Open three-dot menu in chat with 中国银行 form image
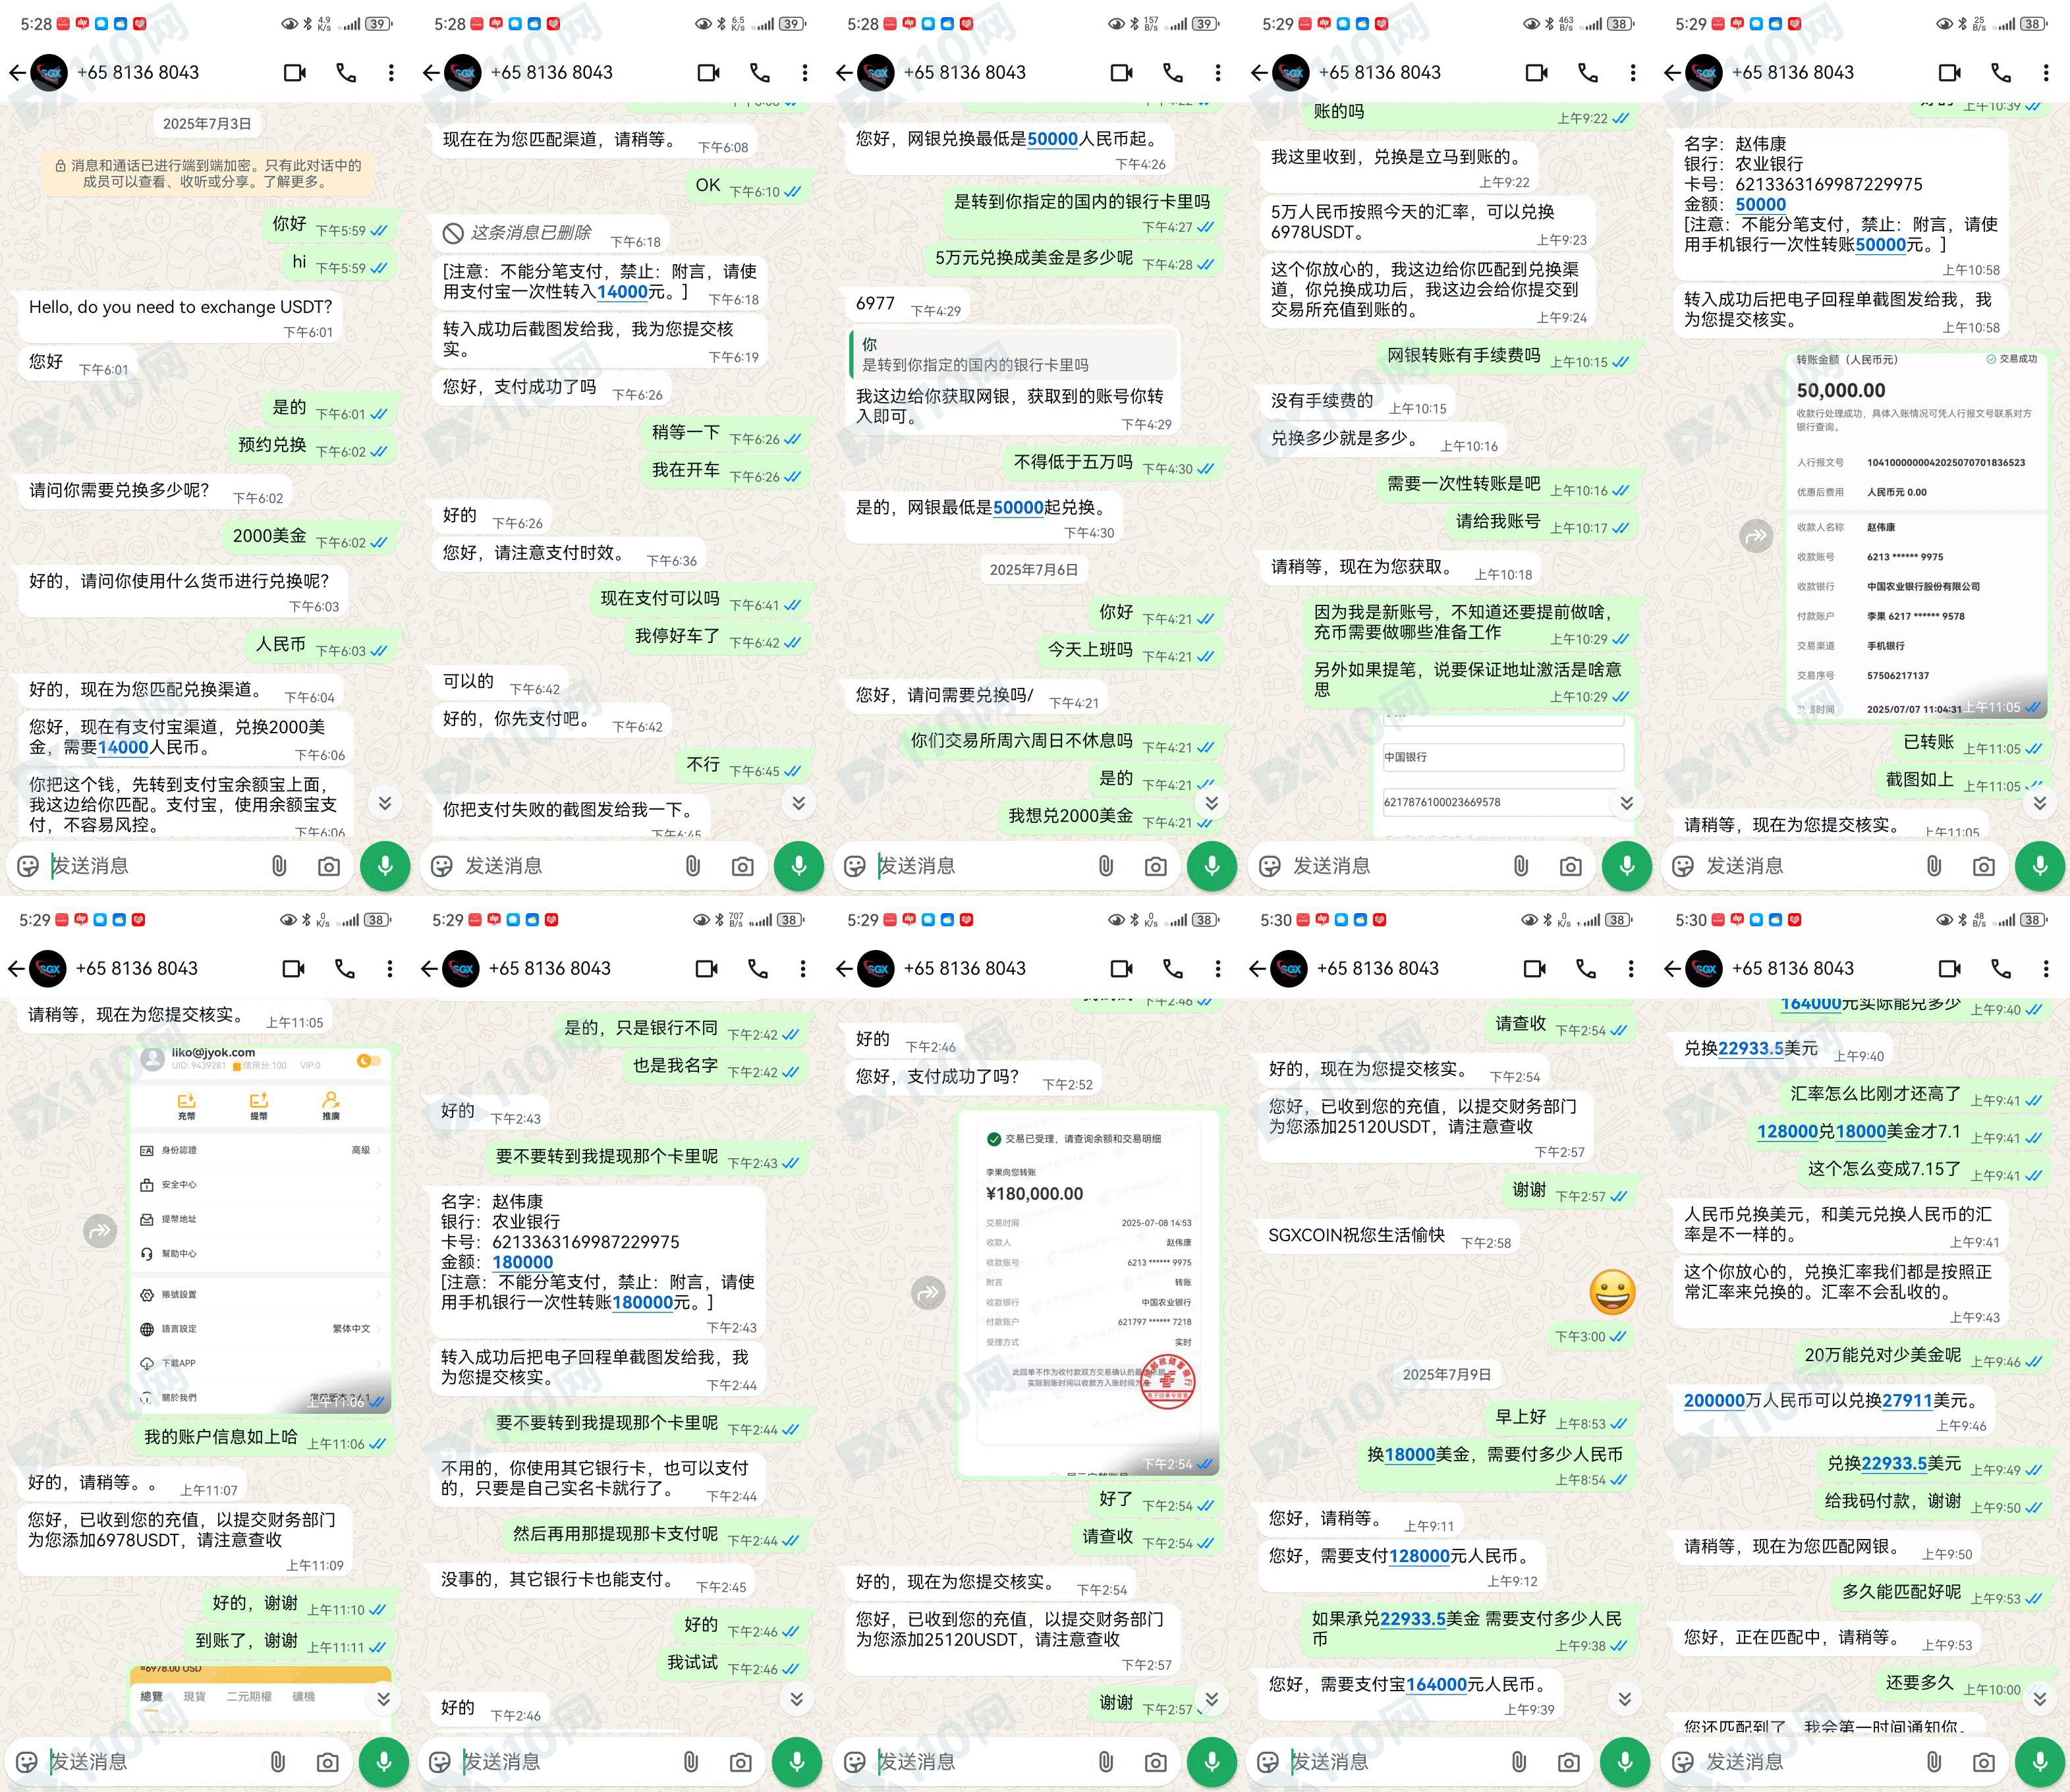Screen dimensions: 2070x1792 pos(1633,73)
